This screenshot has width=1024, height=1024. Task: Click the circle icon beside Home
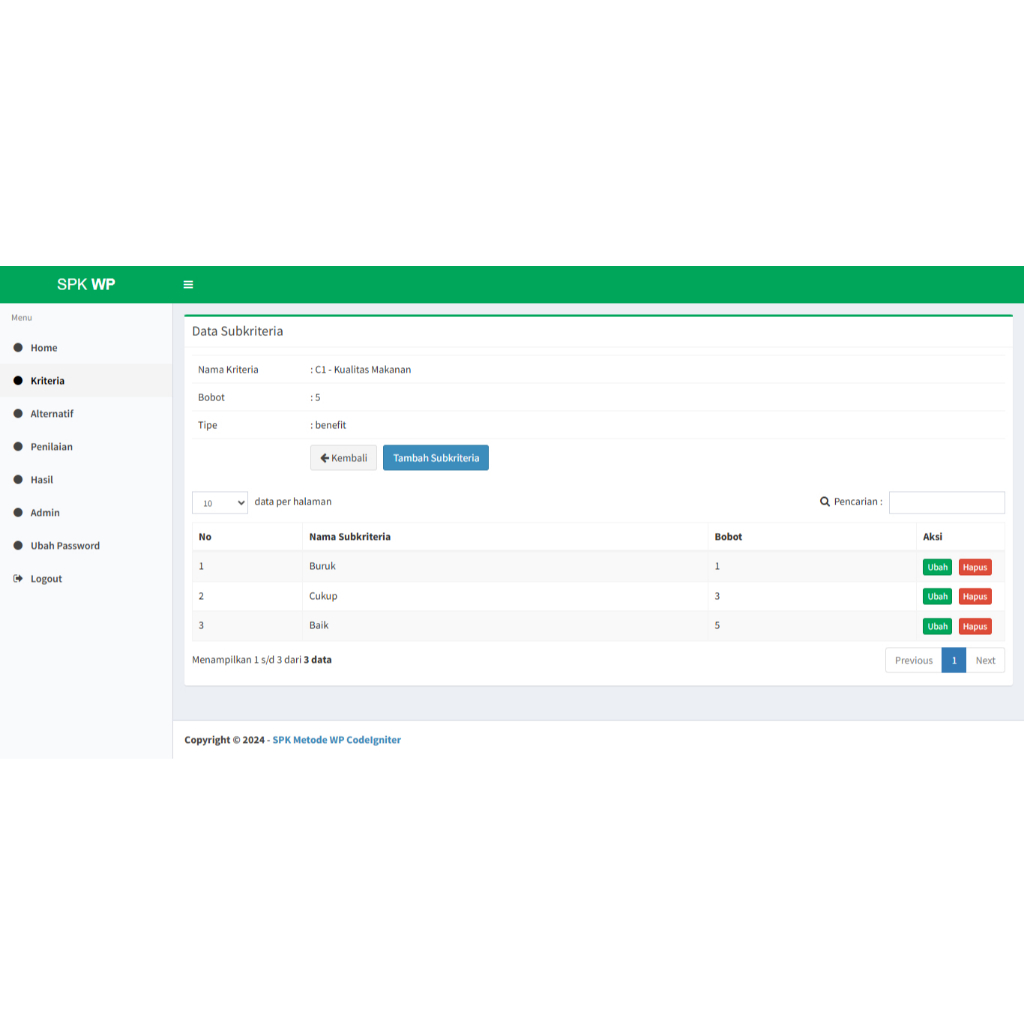tap(18, 348)
